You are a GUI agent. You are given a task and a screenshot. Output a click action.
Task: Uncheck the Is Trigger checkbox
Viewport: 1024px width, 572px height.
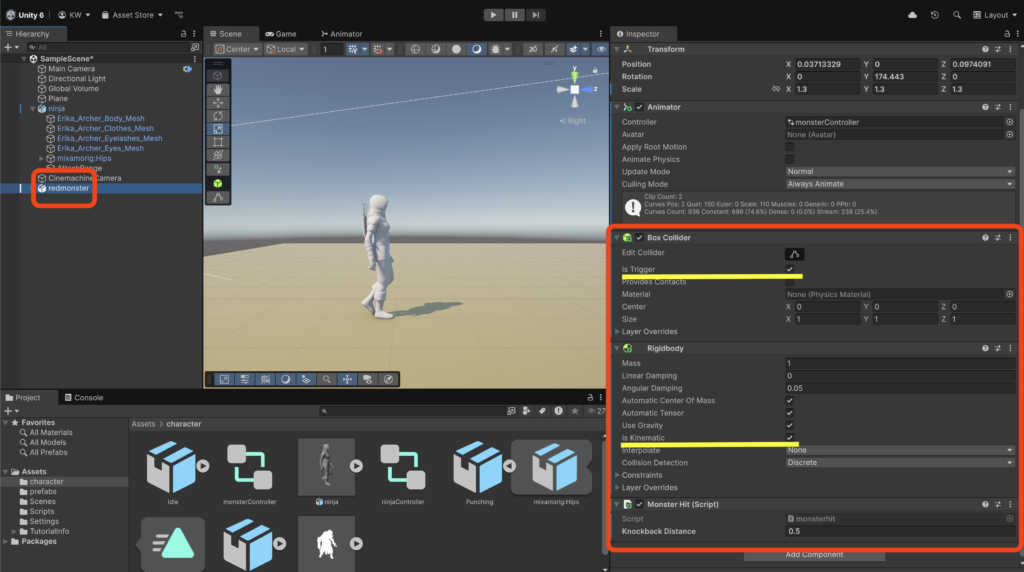(790, 269)
